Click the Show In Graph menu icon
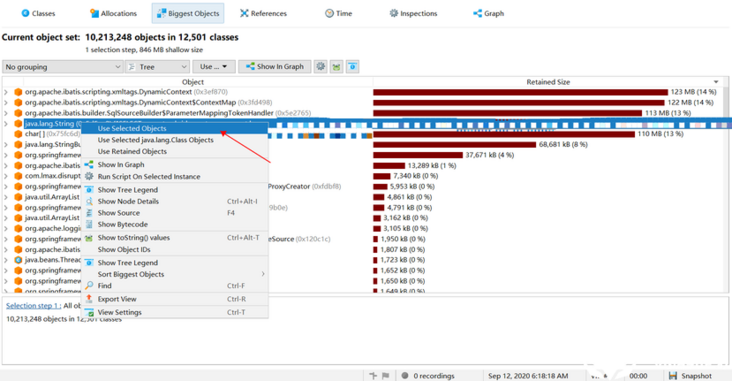This screenshot has height=381, width=732. point(89,165)
